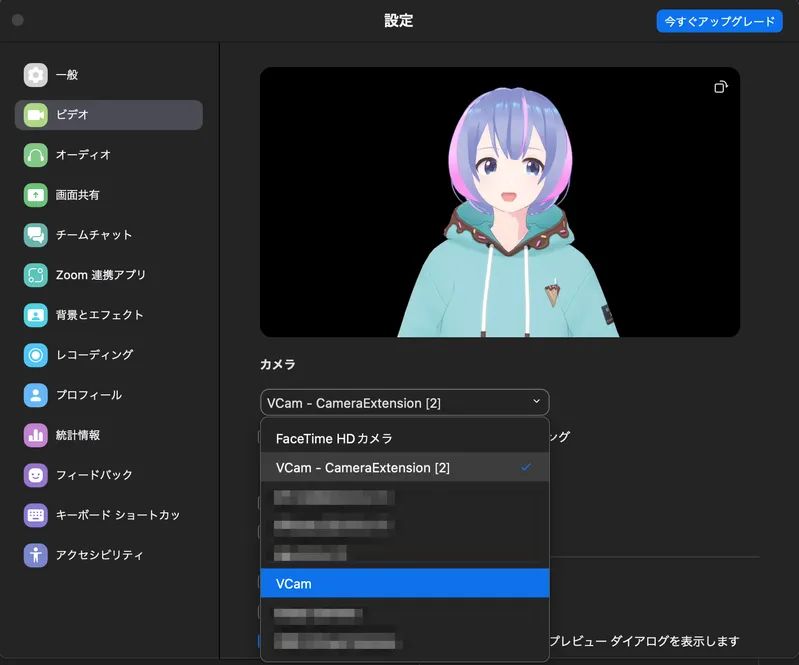Select the ビデオ video camera icon
799x665 pixels.
[36, 115]
